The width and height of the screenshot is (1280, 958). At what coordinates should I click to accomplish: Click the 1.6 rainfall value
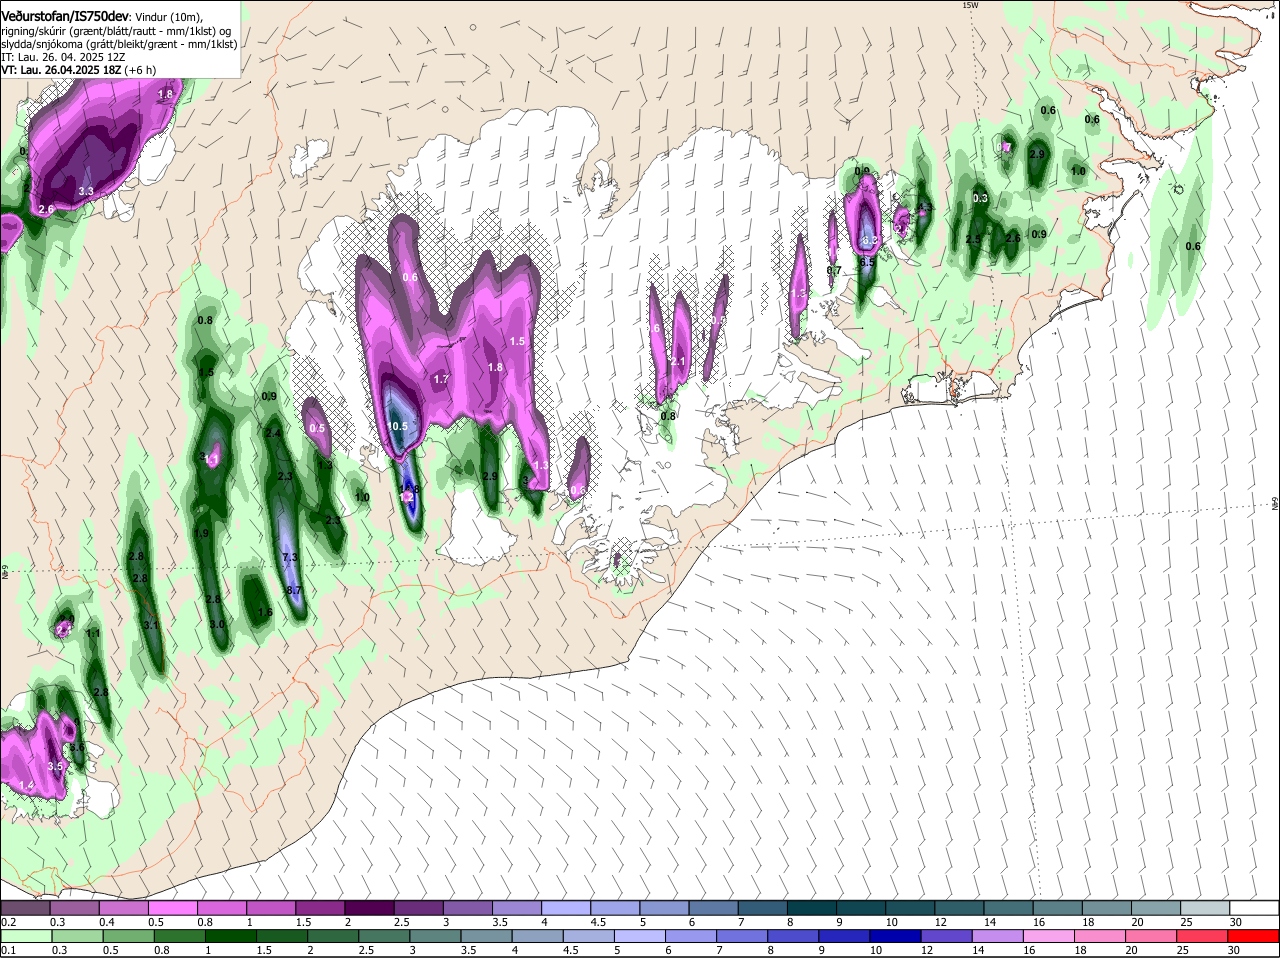click(265, 613)
